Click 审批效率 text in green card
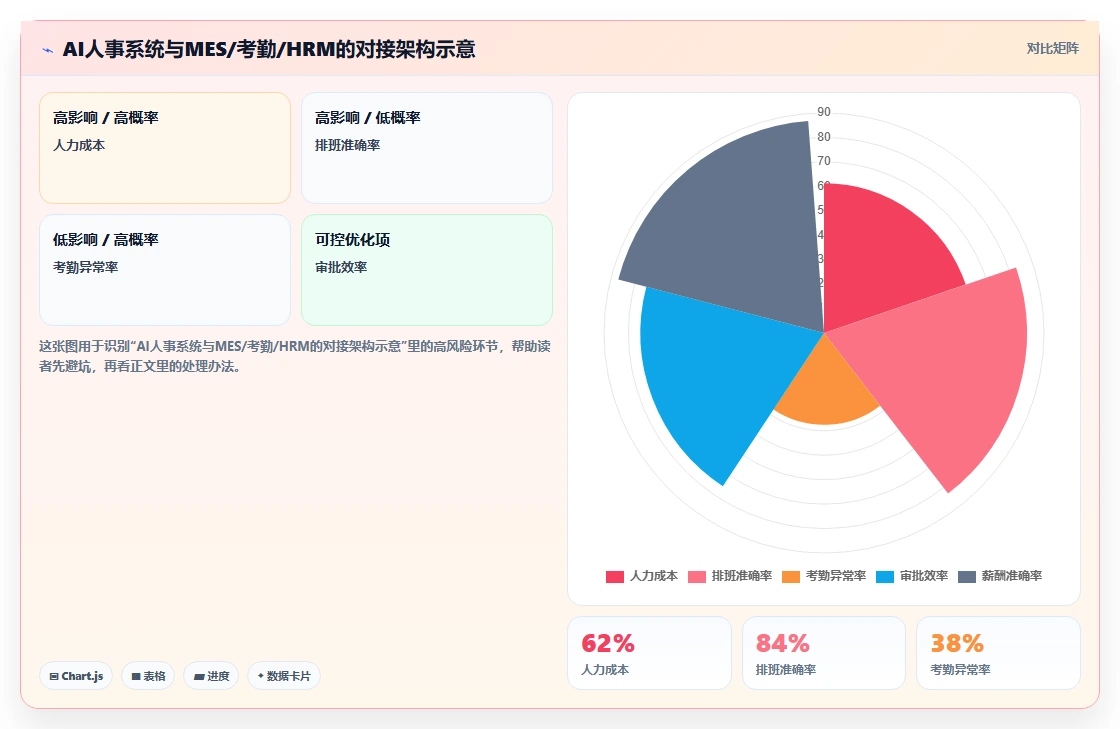This screenshot has width=1120, height=729. [x=341, y=267]
